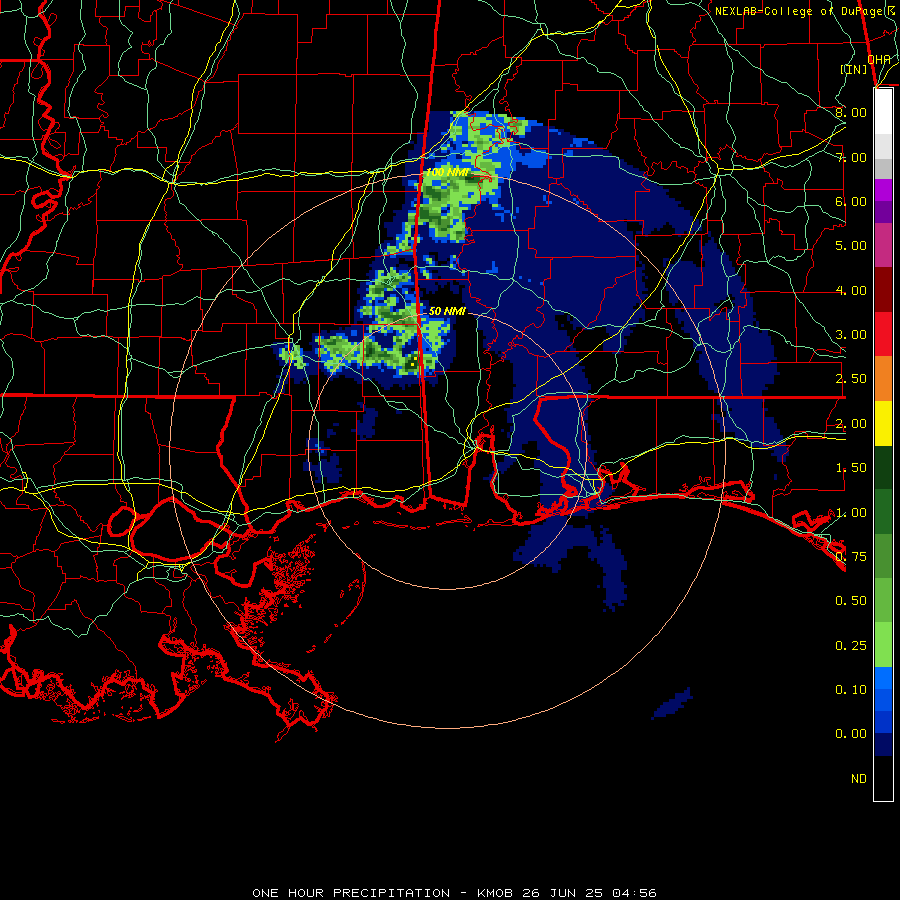Click the 100 NMI range ring label

447,172
